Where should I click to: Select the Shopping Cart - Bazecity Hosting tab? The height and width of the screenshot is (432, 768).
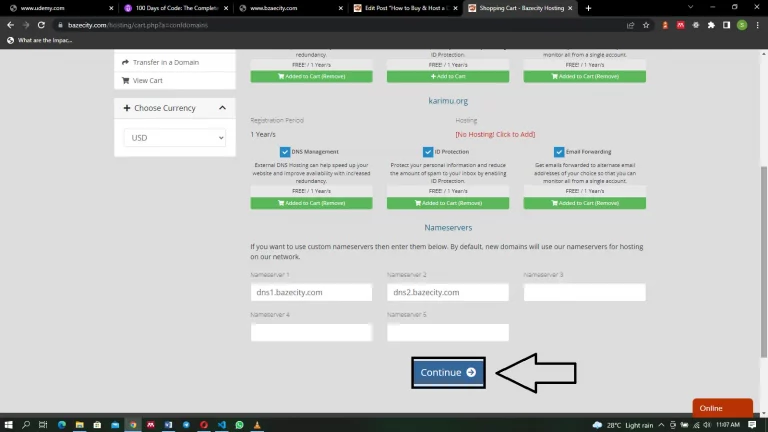[x=521, y=8]
